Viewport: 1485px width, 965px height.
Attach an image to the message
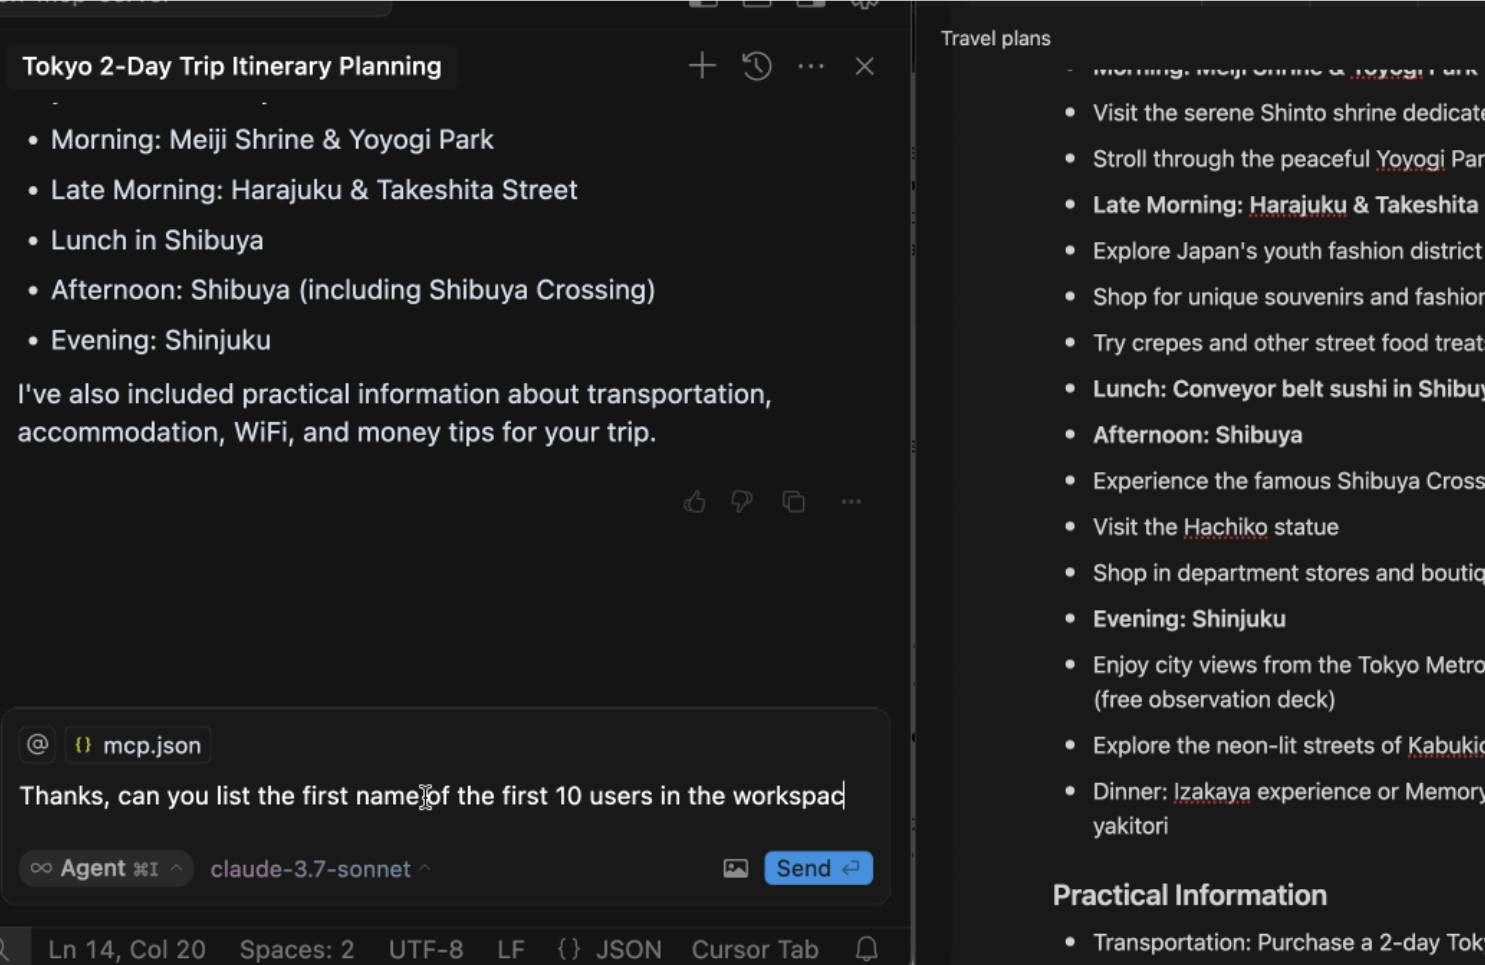tap(735, 869)
